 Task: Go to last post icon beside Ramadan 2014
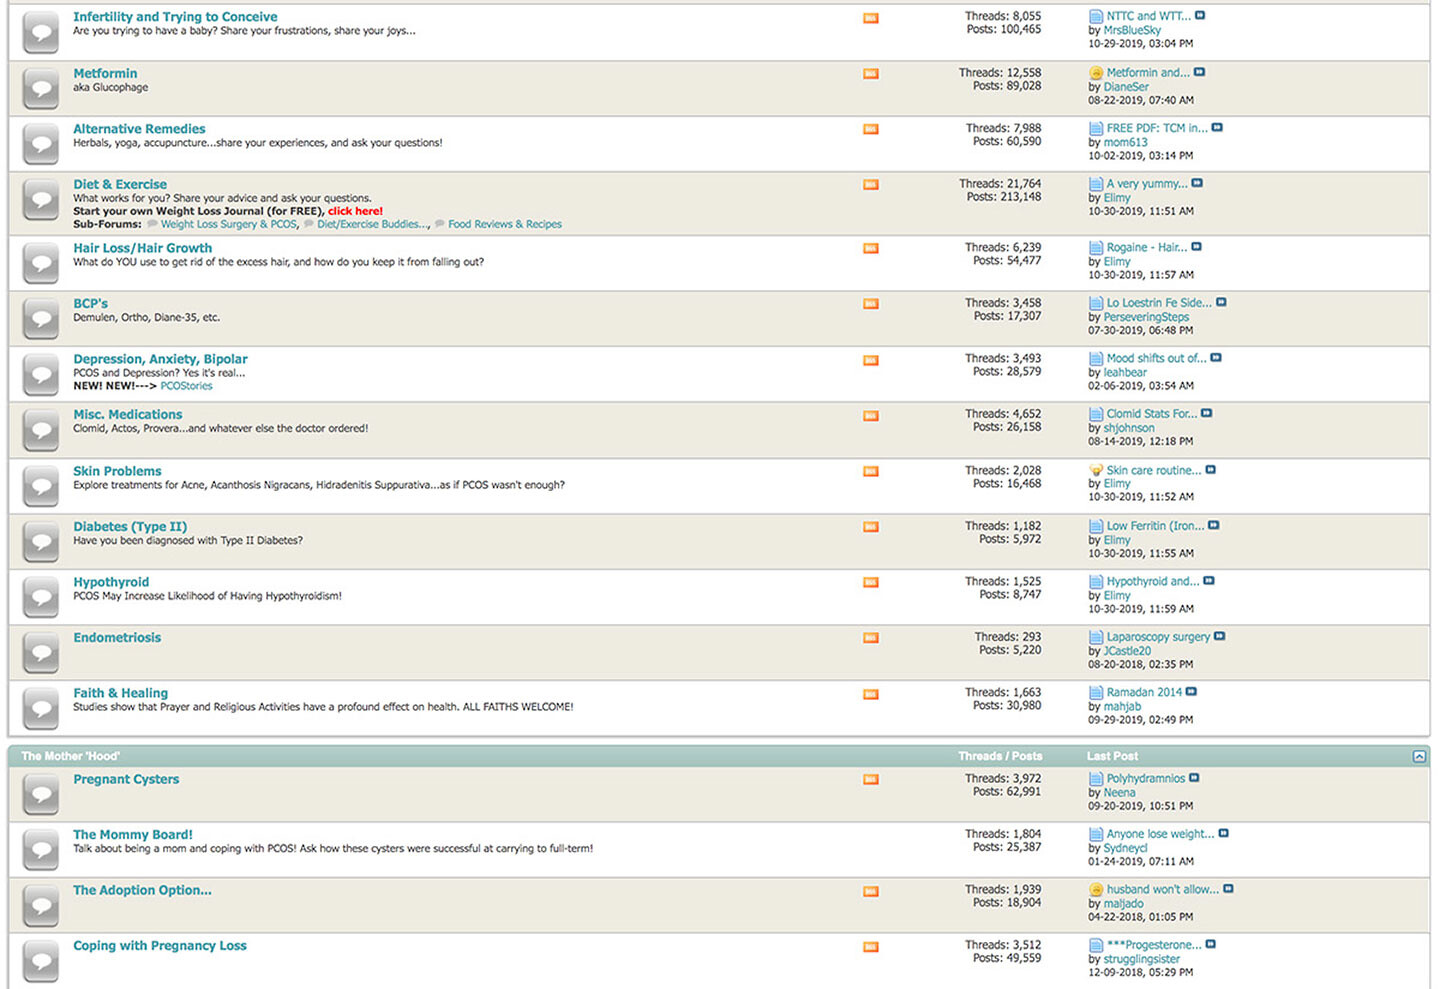pos(1191,692)
